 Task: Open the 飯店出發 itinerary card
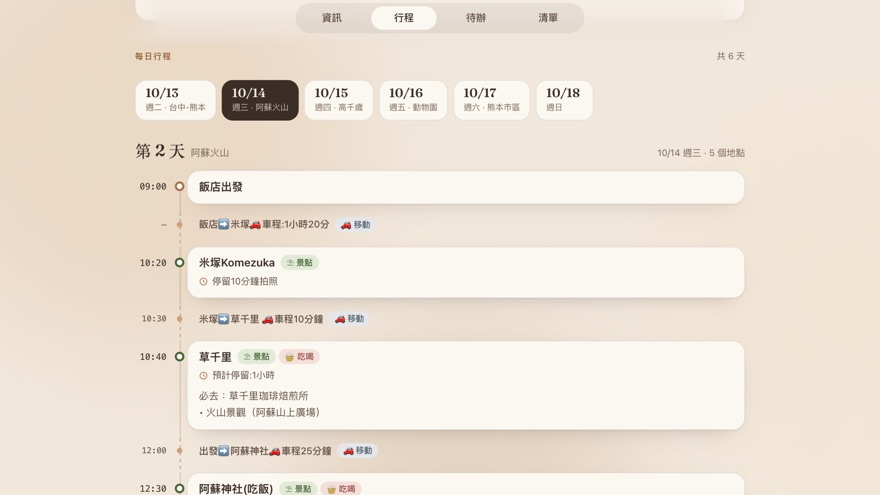[466, 187]
